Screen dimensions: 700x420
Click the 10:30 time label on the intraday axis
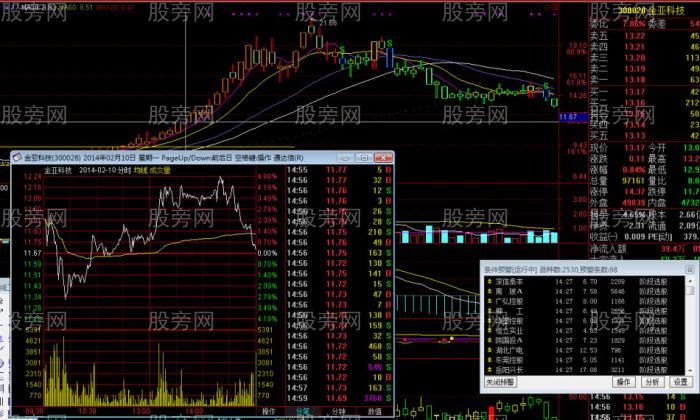pos(88,411)
